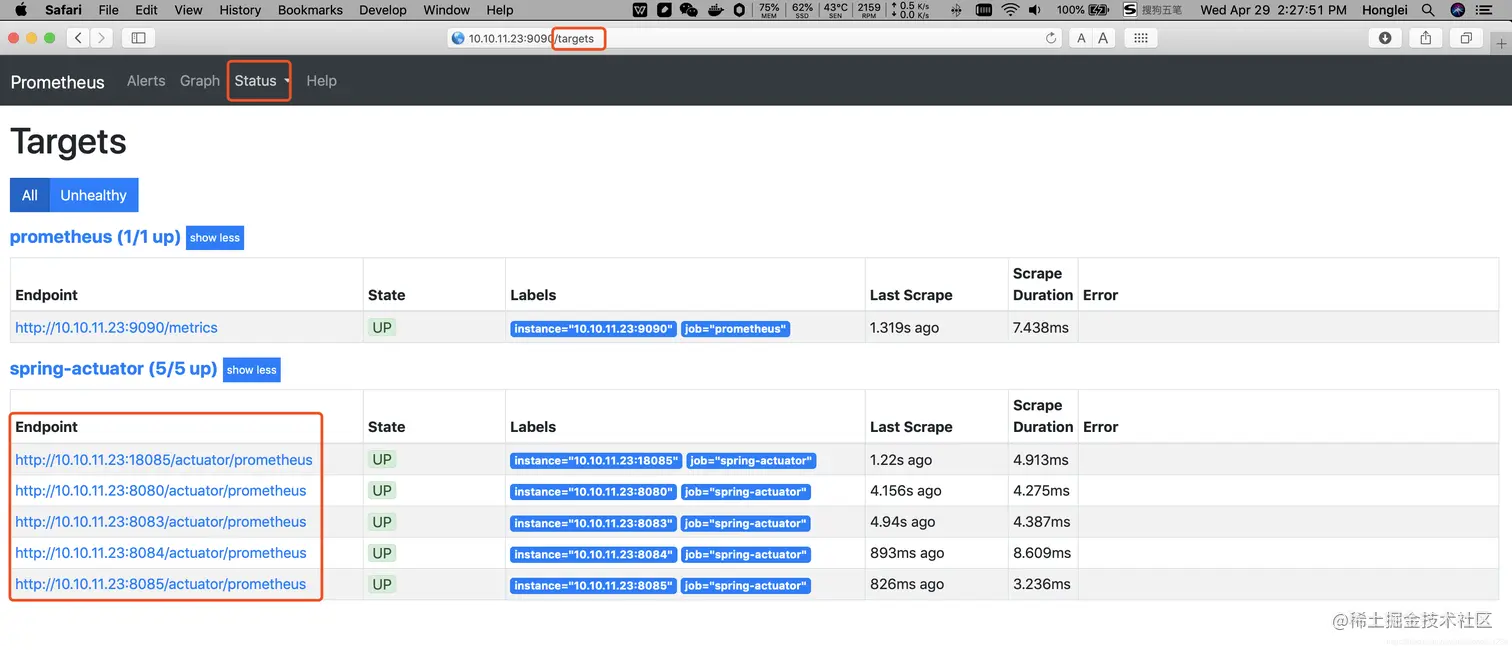Open the 10.10.11.23:8085 actuator endpoint link
1512x650 pixels.
[161, 584]
